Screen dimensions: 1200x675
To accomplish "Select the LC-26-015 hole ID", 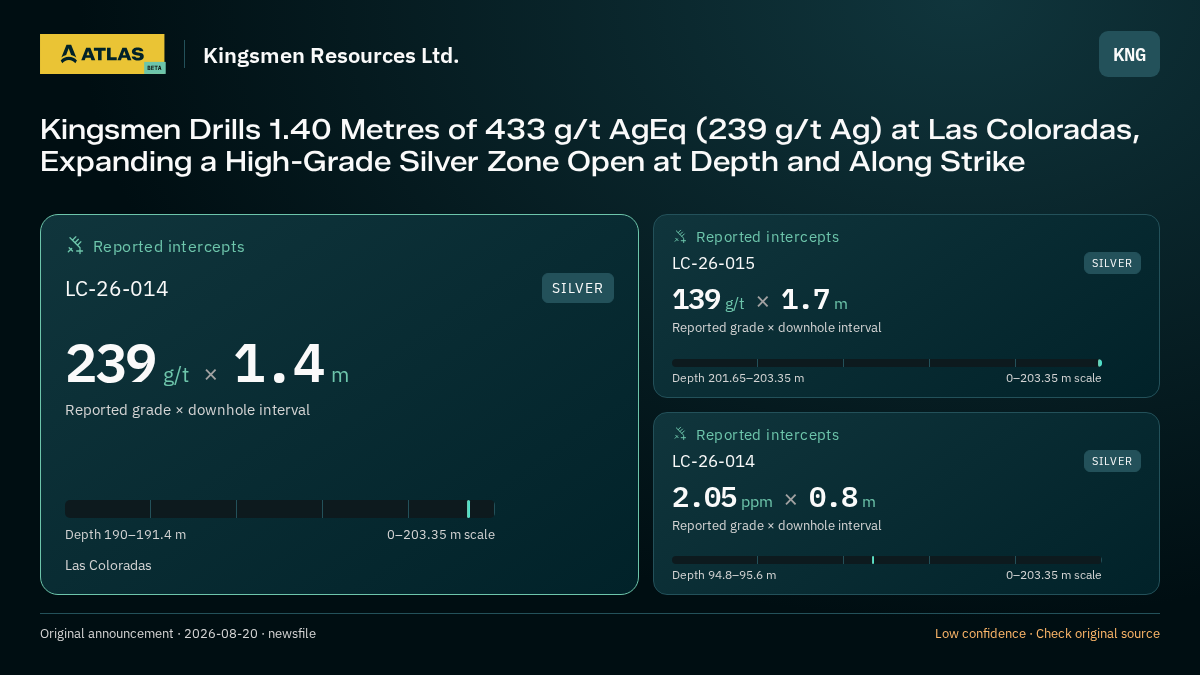I will (x=713, y=263).
